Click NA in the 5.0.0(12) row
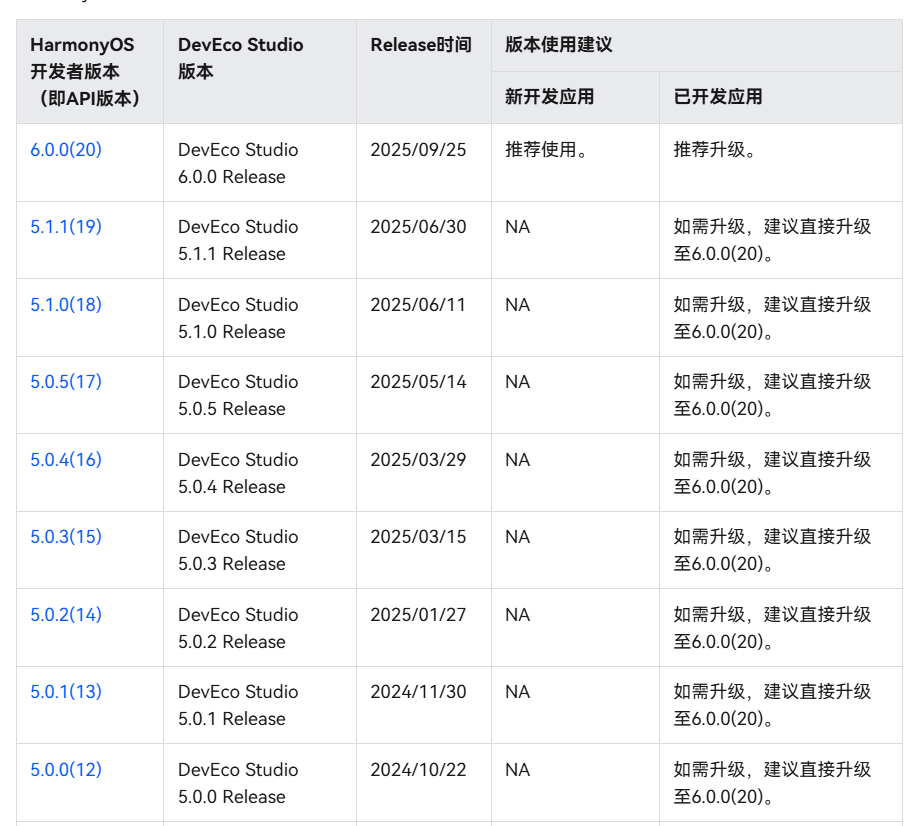 coord(518,769)
